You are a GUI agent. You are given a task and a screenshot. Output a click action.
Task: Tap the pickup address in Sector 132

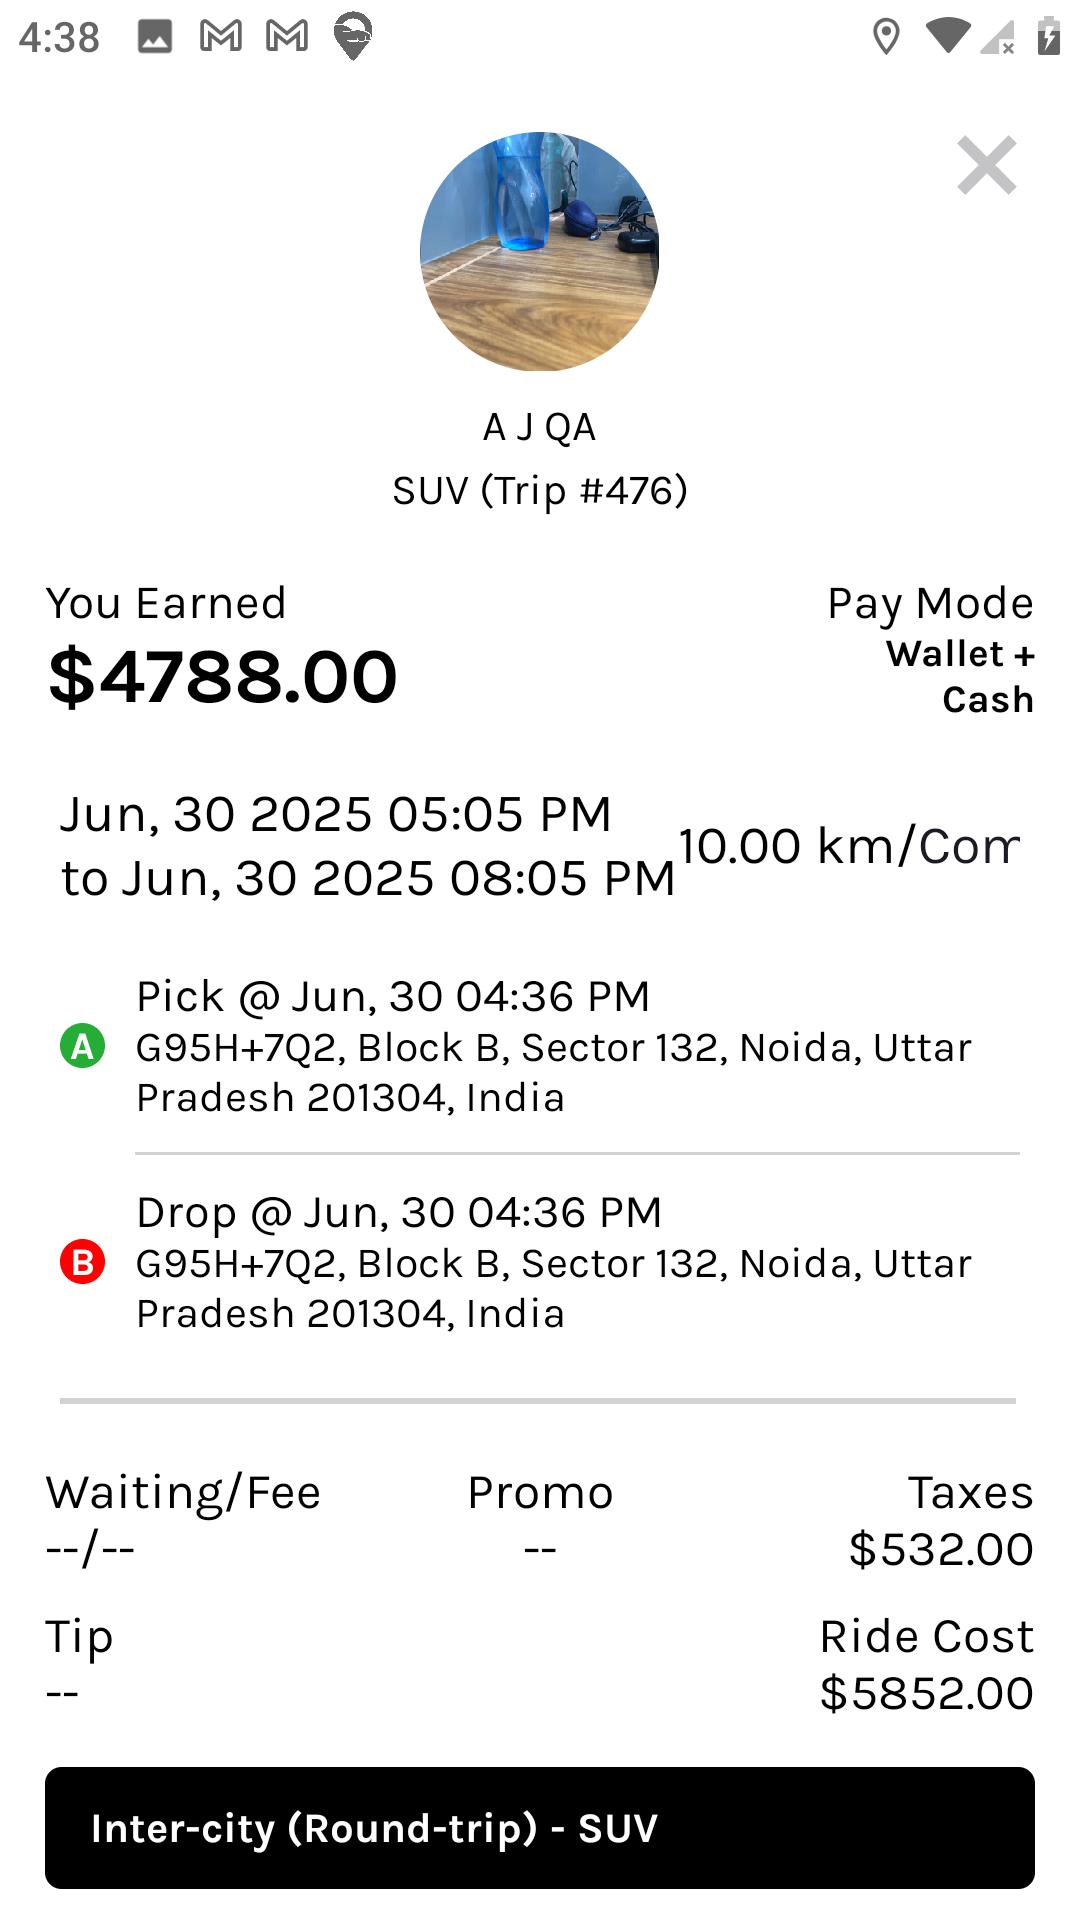(553, 1072)
